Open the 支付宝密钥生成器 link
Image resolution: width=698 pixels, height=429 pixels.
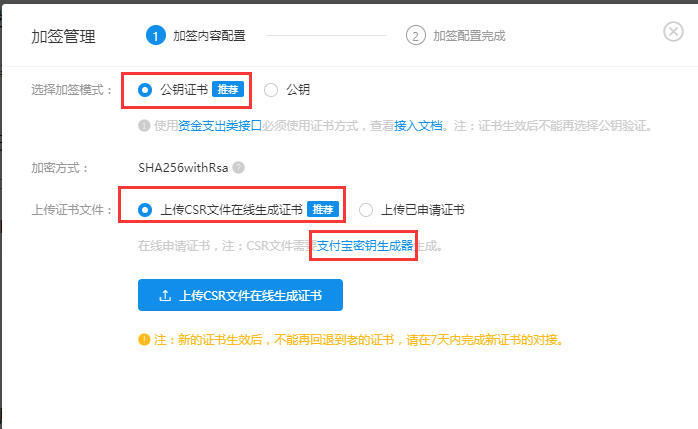click(x=365, y=246)
